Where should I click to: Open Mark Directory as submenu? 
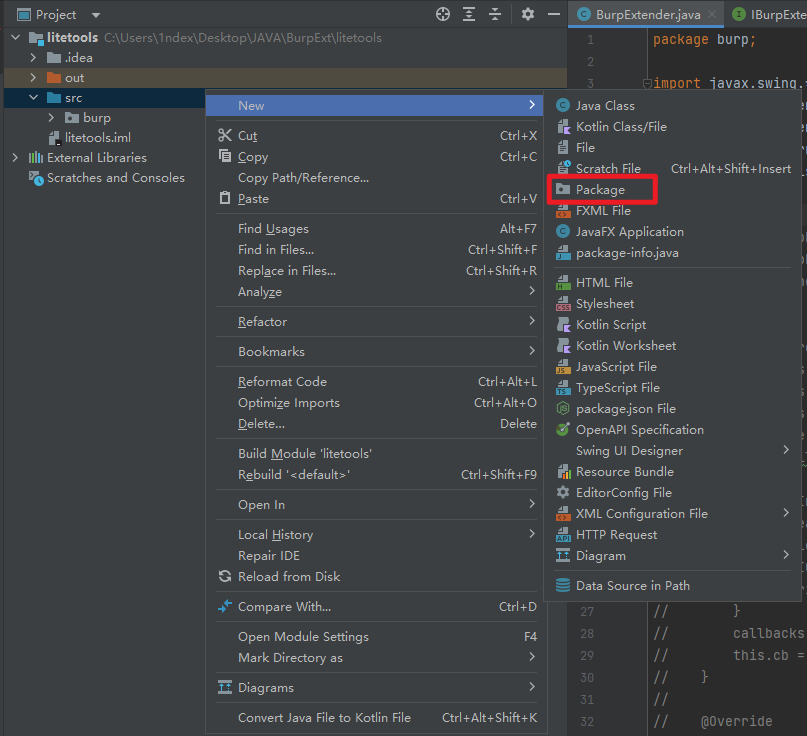pyautogui.click(x=377, y=658)
